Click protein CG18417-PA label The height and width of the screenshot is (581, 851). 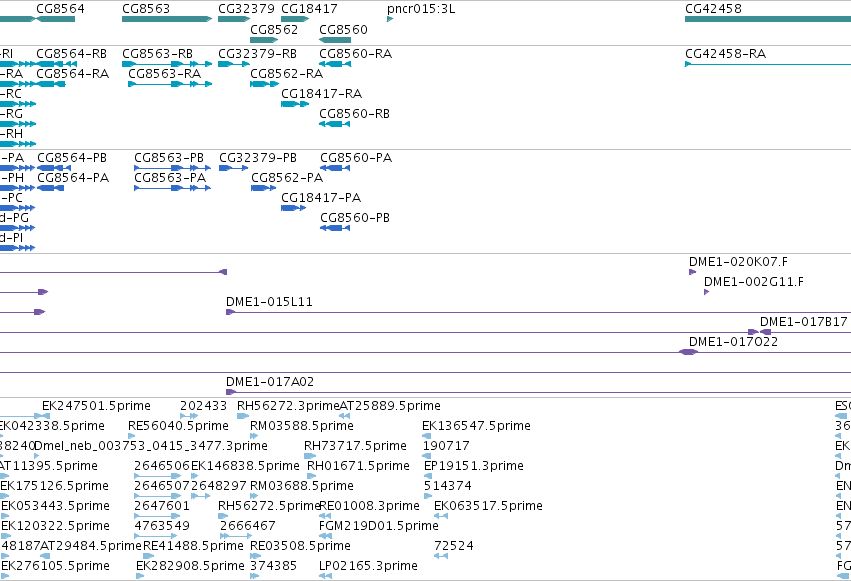point(321,197)
